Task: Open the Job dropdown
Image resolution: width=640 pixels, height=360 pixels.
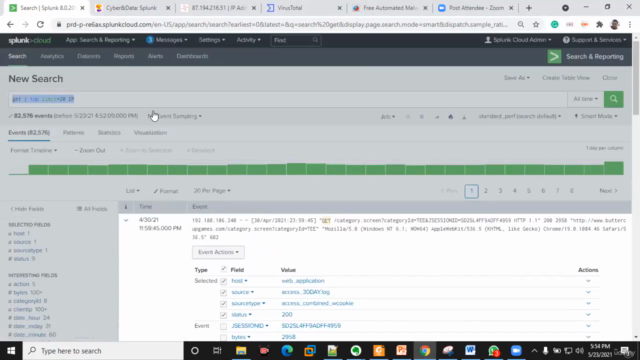Action: [388, 116]
